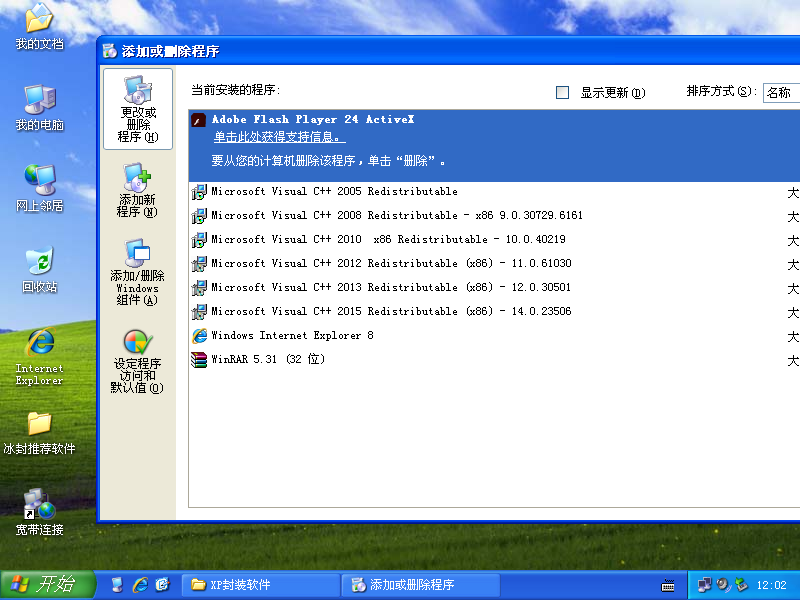The height and width of the screenshot is (600, 800).
Task: Click the 添加或删除程序 taskbar button
Action: click(420, 585)
